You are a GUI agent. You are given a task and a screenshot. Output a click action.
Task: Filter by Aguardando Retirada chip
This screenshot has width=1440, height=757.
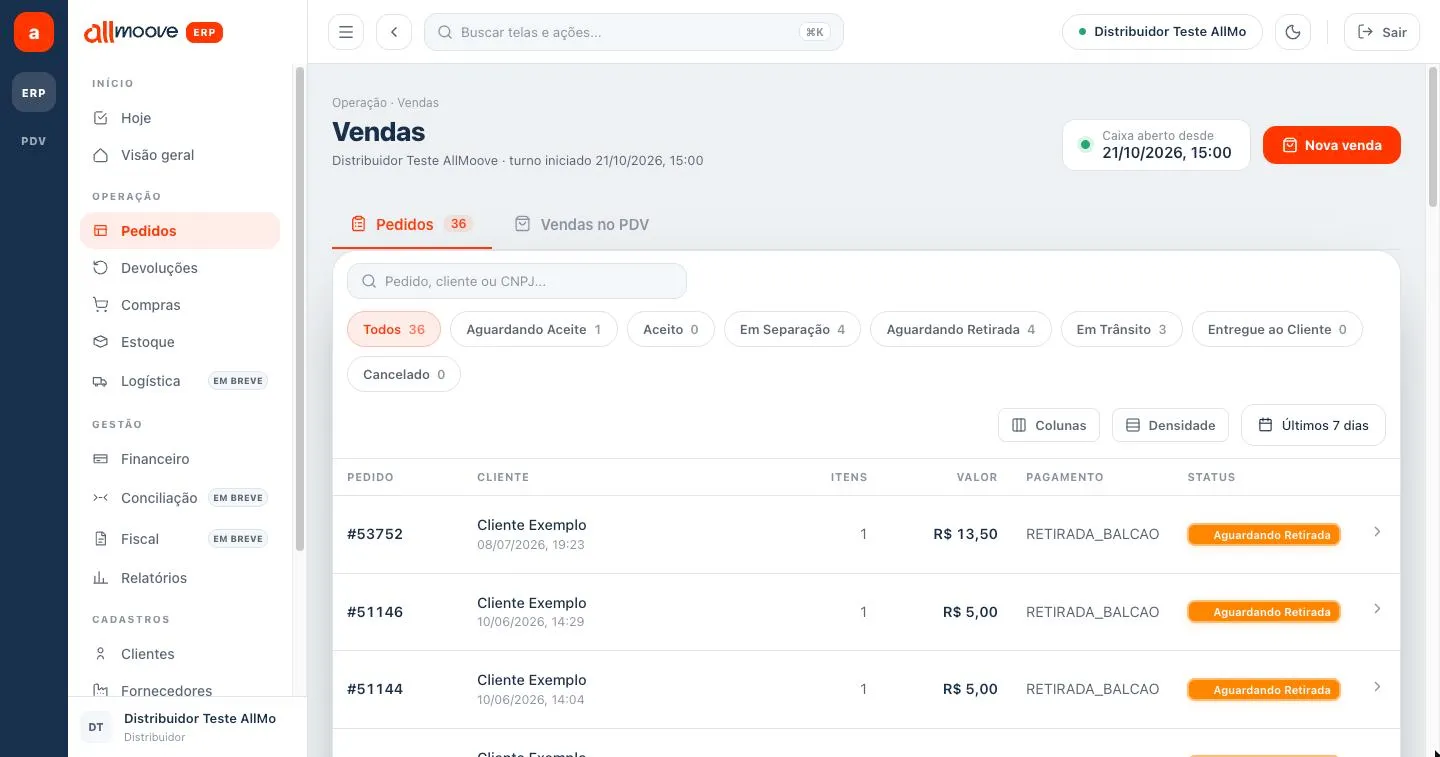click(961, 329)
